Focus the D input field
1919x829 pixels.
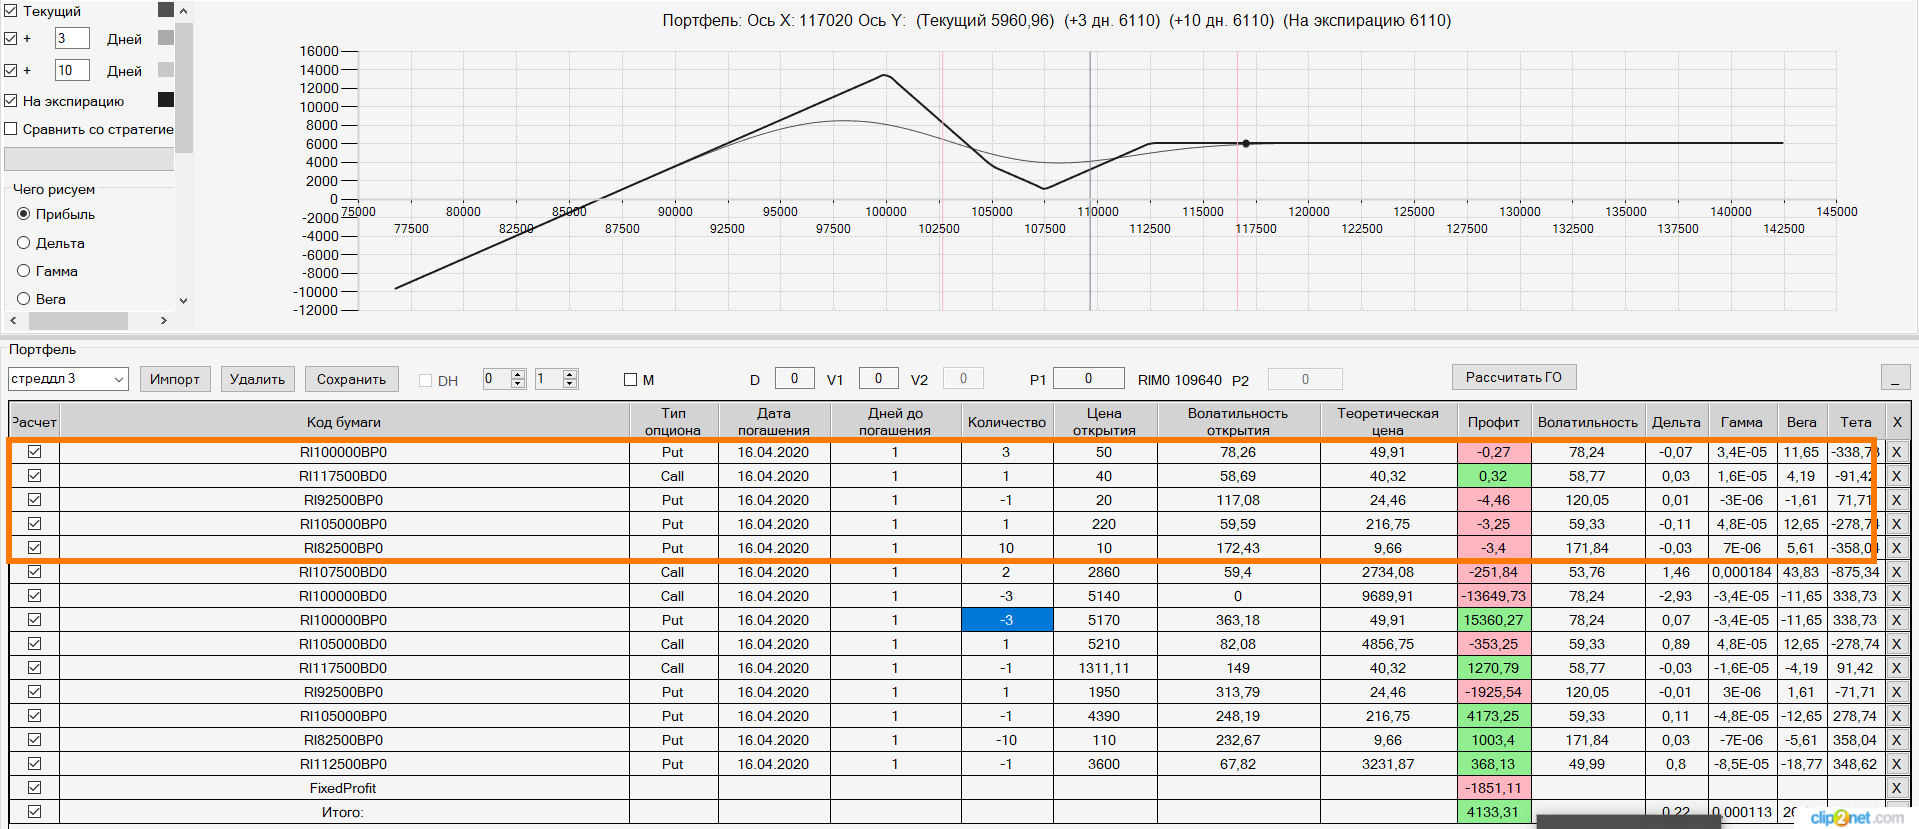pyautogui.click(x=794, y=378)
